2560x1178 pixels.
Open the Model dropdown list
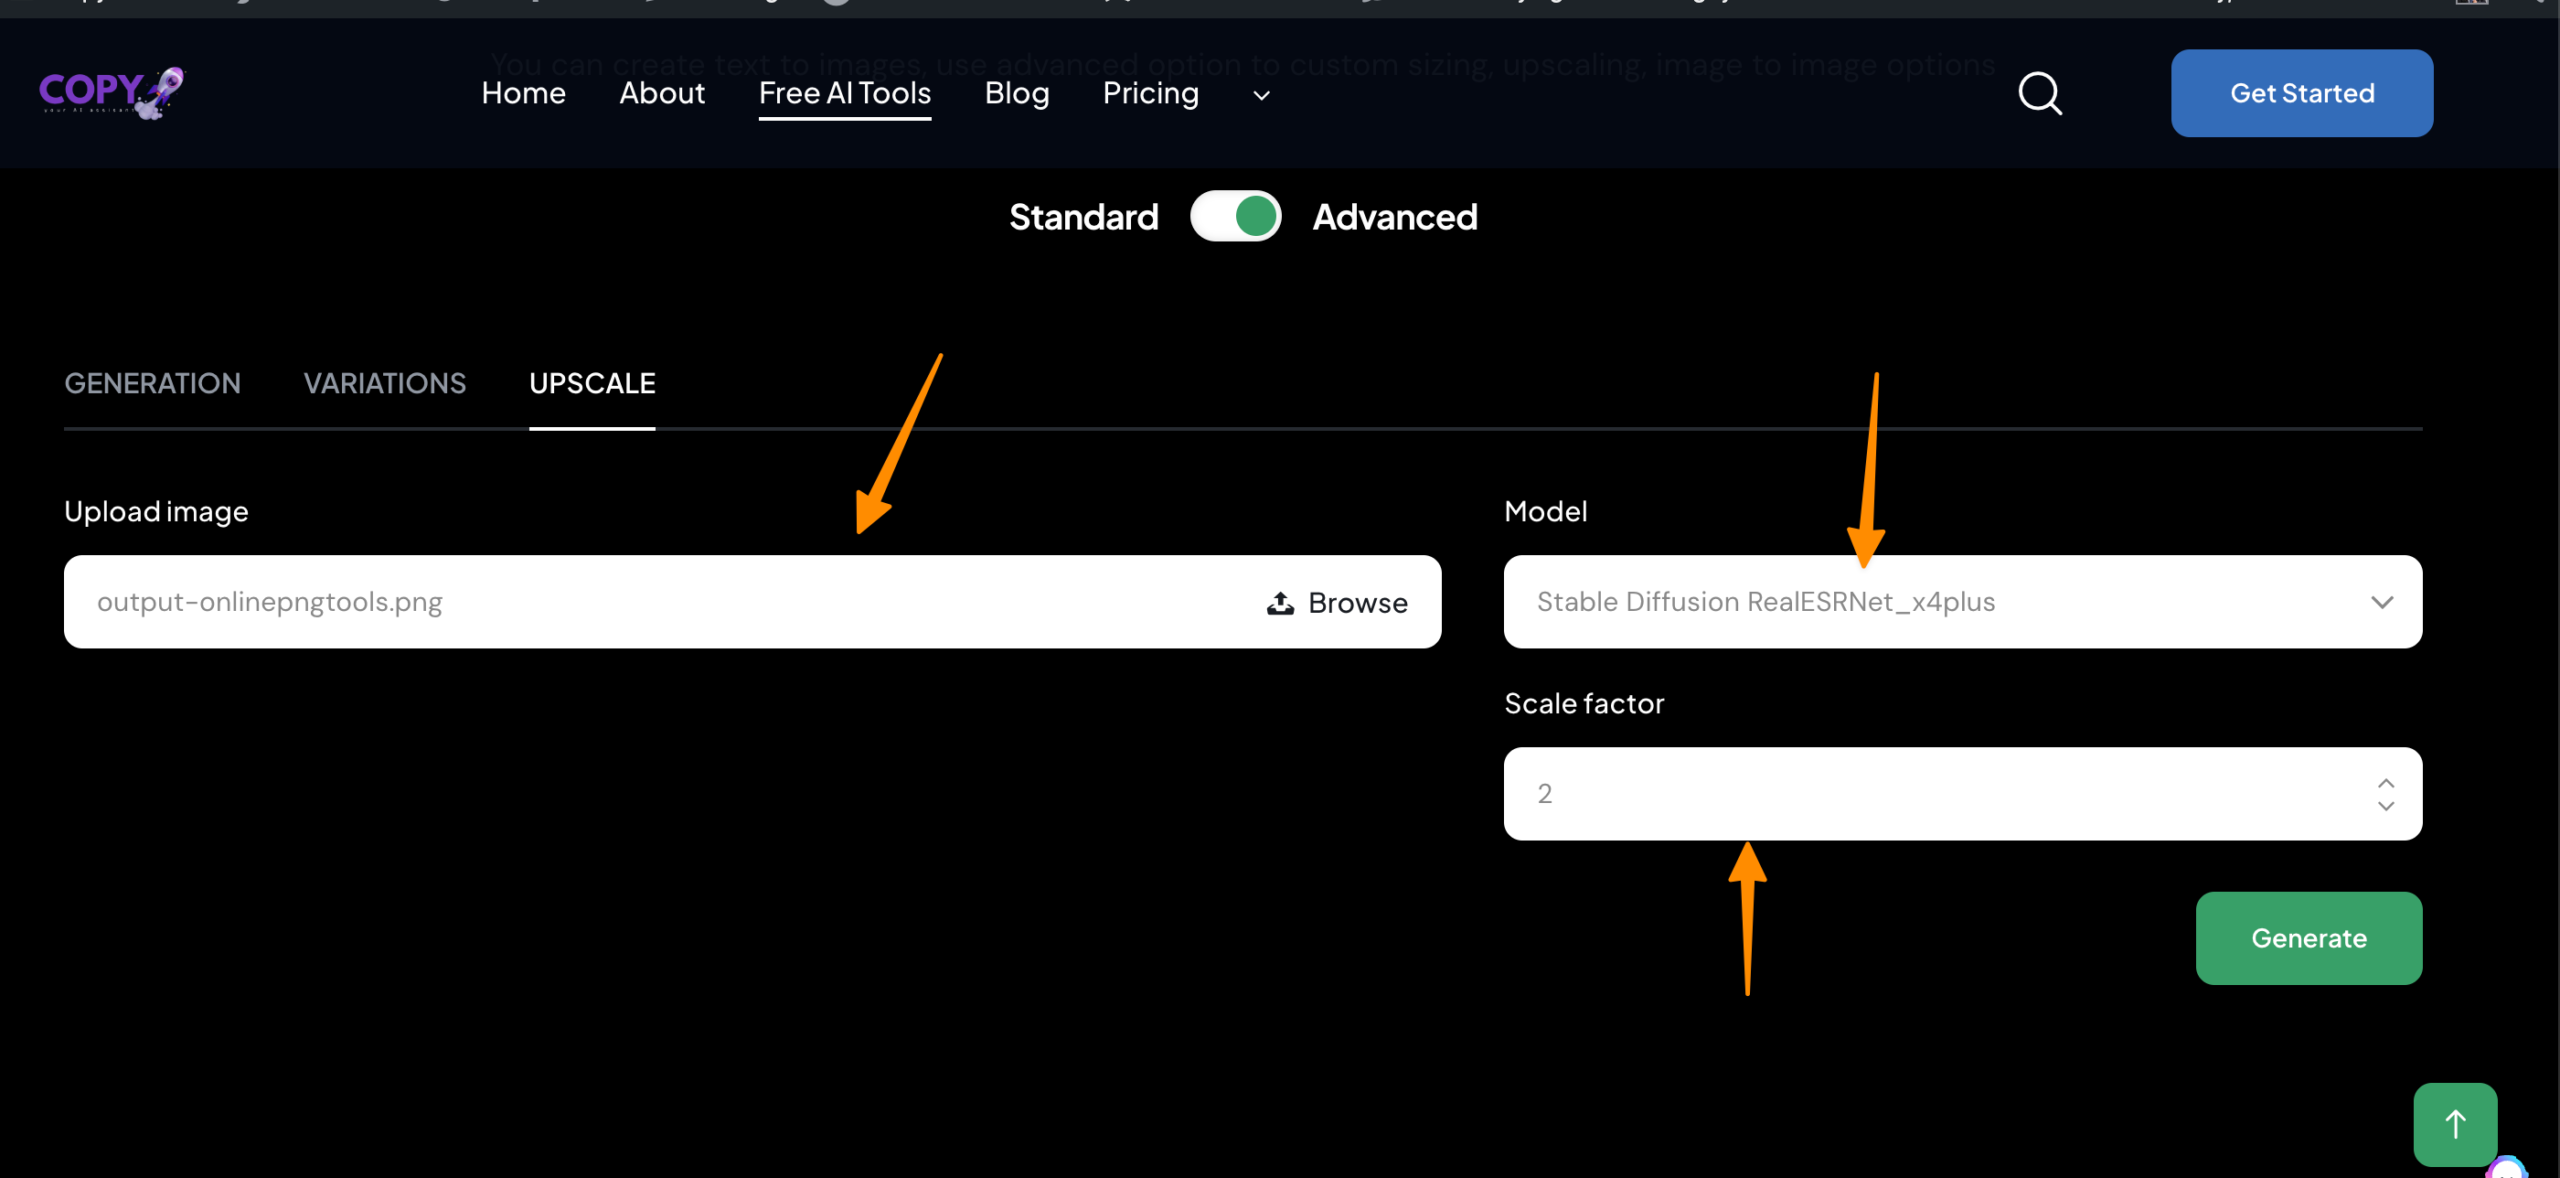pyautogui.click(x=1962, y=602)
